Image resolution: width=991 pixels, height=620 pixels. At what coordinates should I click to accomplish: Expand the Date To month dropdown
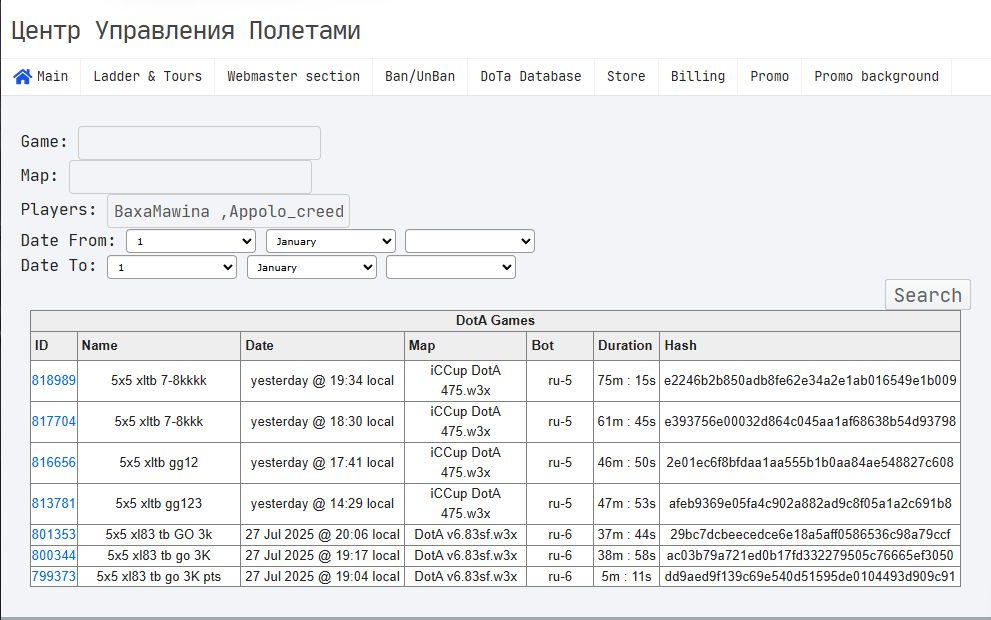pos(312,267)
